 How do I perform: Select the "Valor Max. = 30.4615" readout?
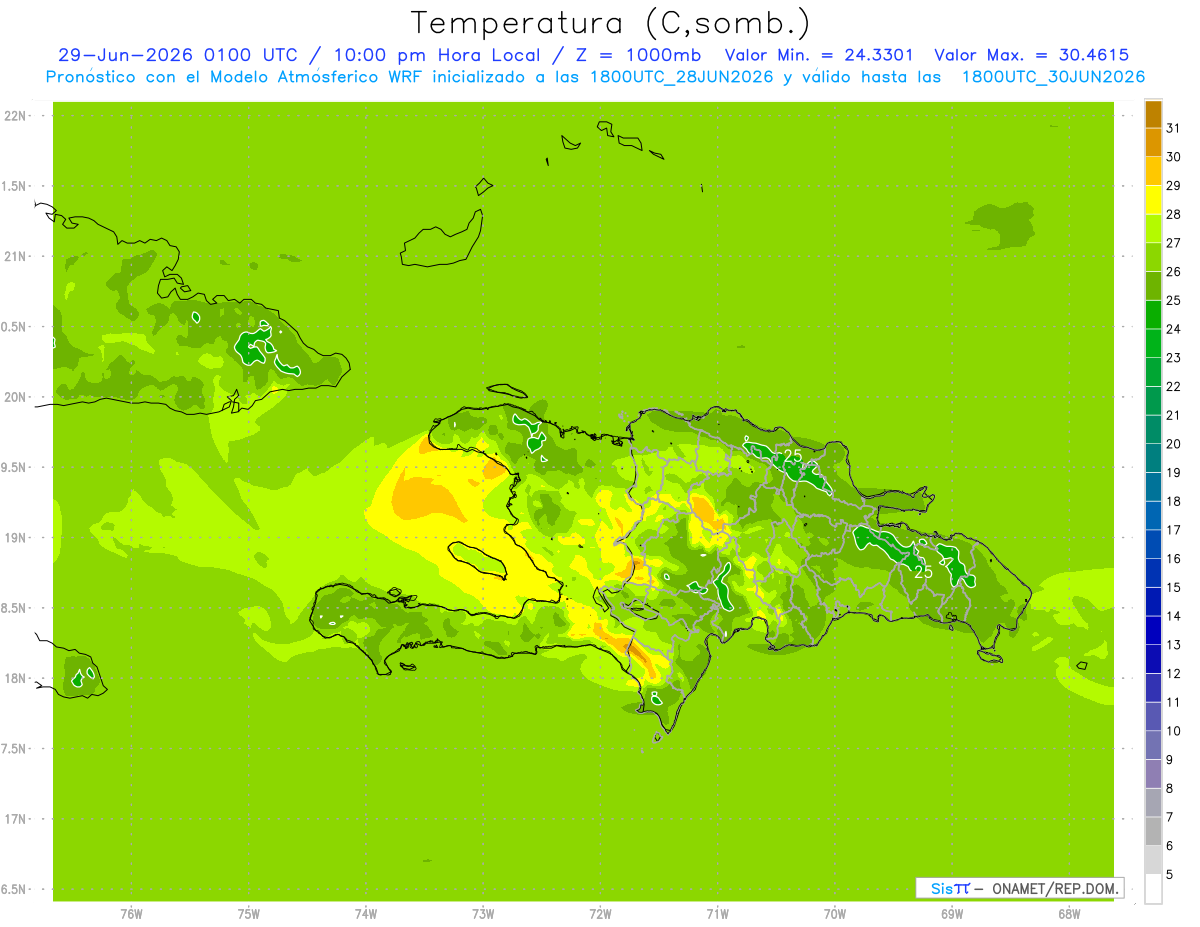[1032, 56]
